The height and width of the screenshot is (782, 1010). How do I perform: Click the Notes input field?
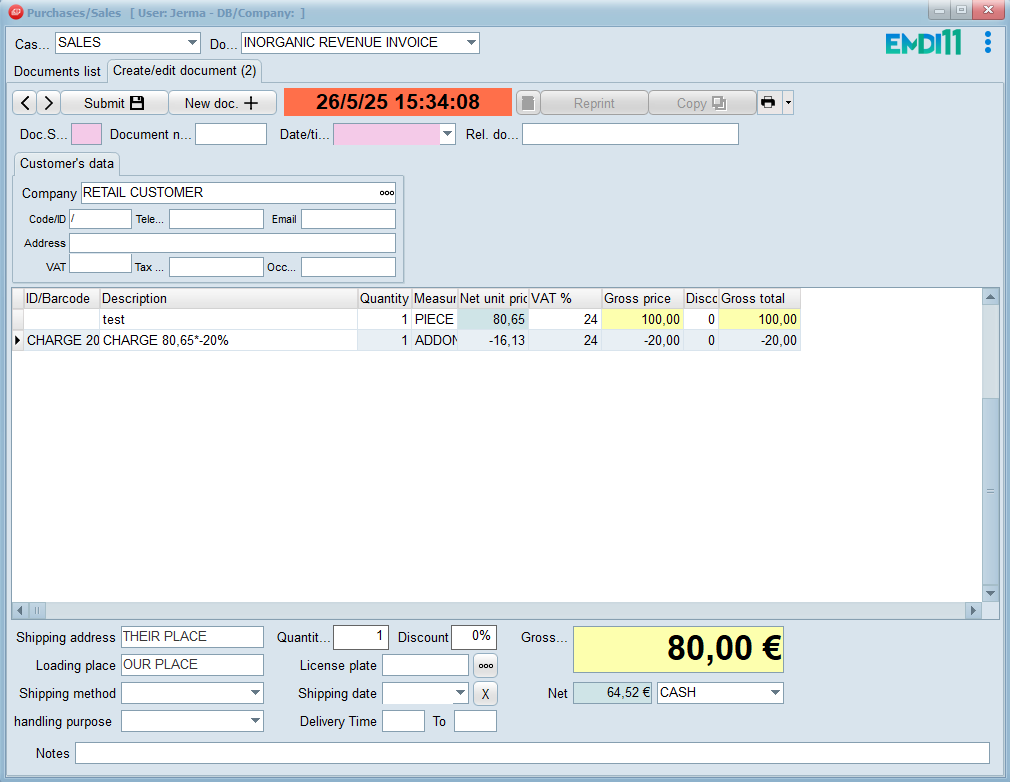click(x=532, y=753)
